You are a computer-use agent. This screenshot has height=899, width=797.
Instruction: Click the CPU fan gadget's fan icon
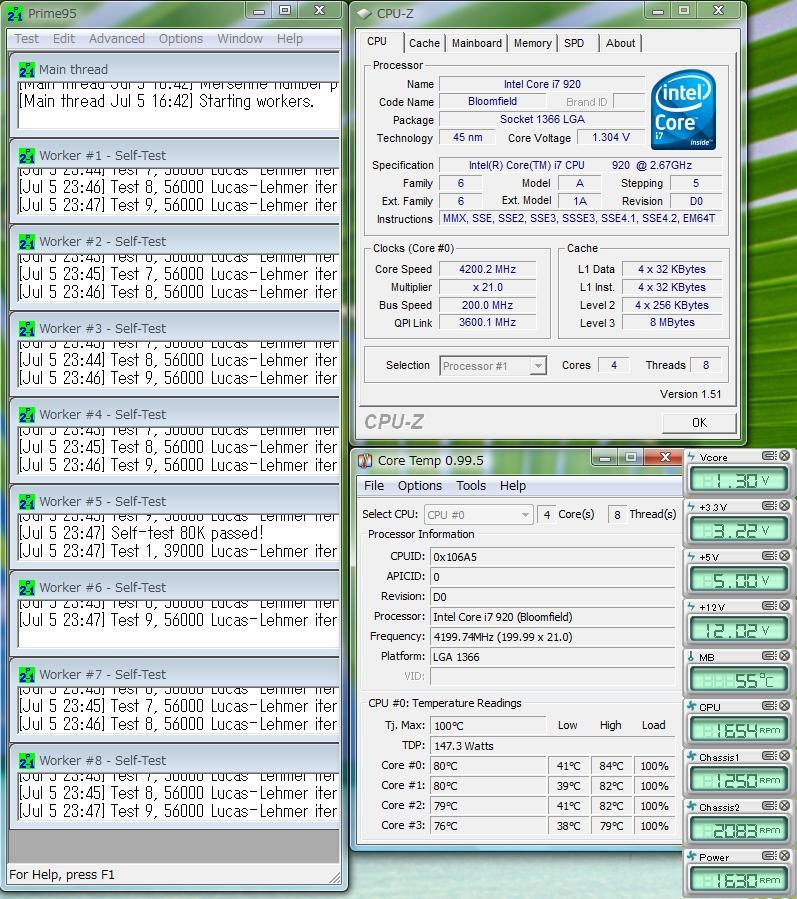tap(691, 707)
